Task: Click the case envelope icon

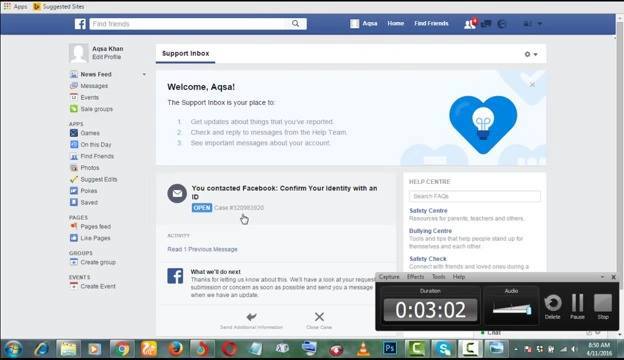Action: (177, 194)
